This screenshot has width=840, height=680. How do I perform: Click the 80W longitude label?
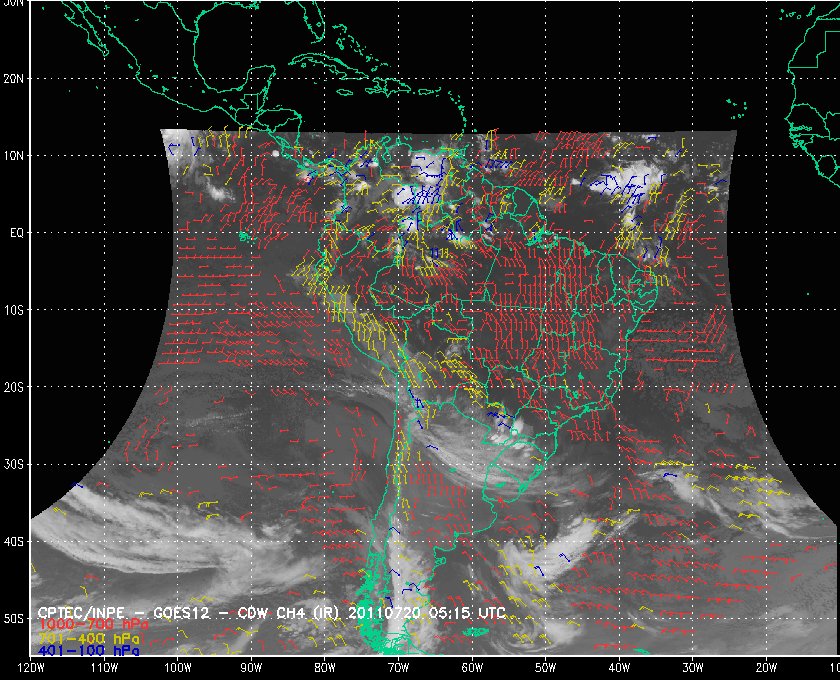click(x=325, y=668)
